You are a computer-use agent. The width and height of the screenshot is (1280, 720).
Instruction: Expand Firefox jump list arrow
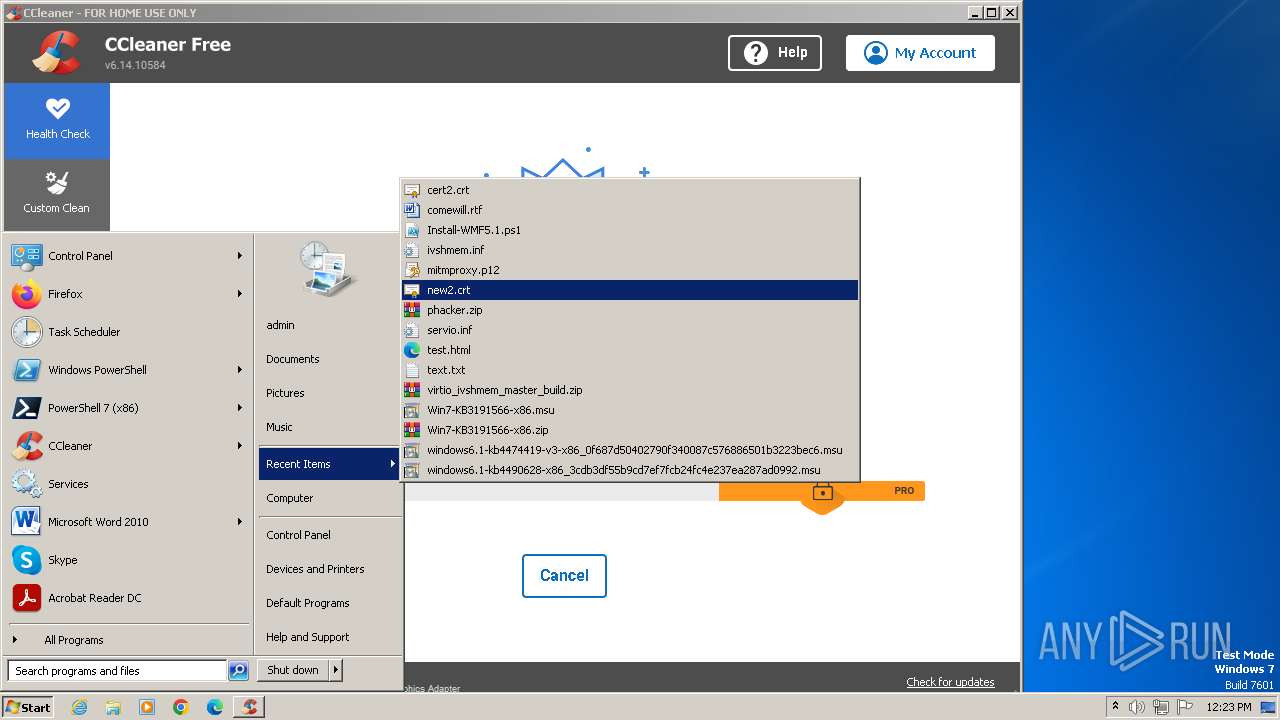click(239, 294)
